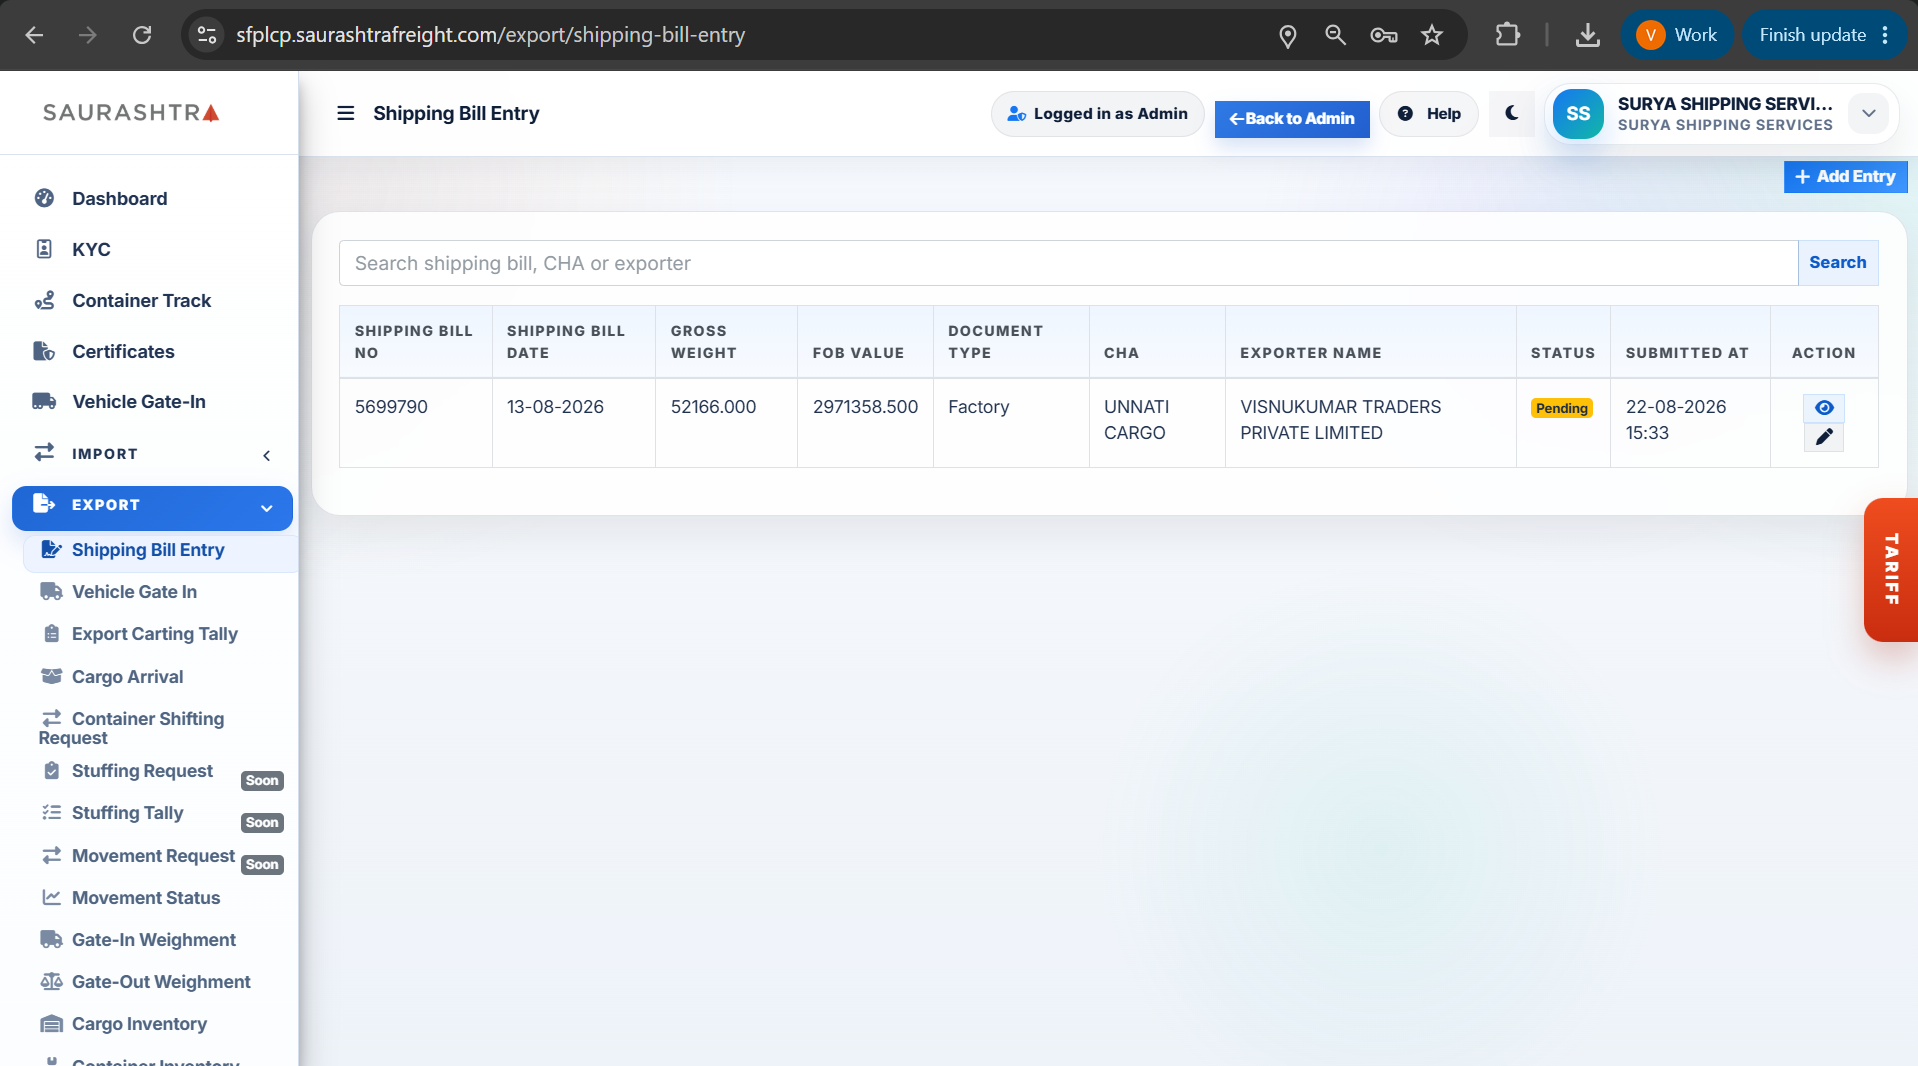Open Cargo Inventory menu item
The width and height of the screenshot is (1918, 1066).
[x=139, y=1024]
